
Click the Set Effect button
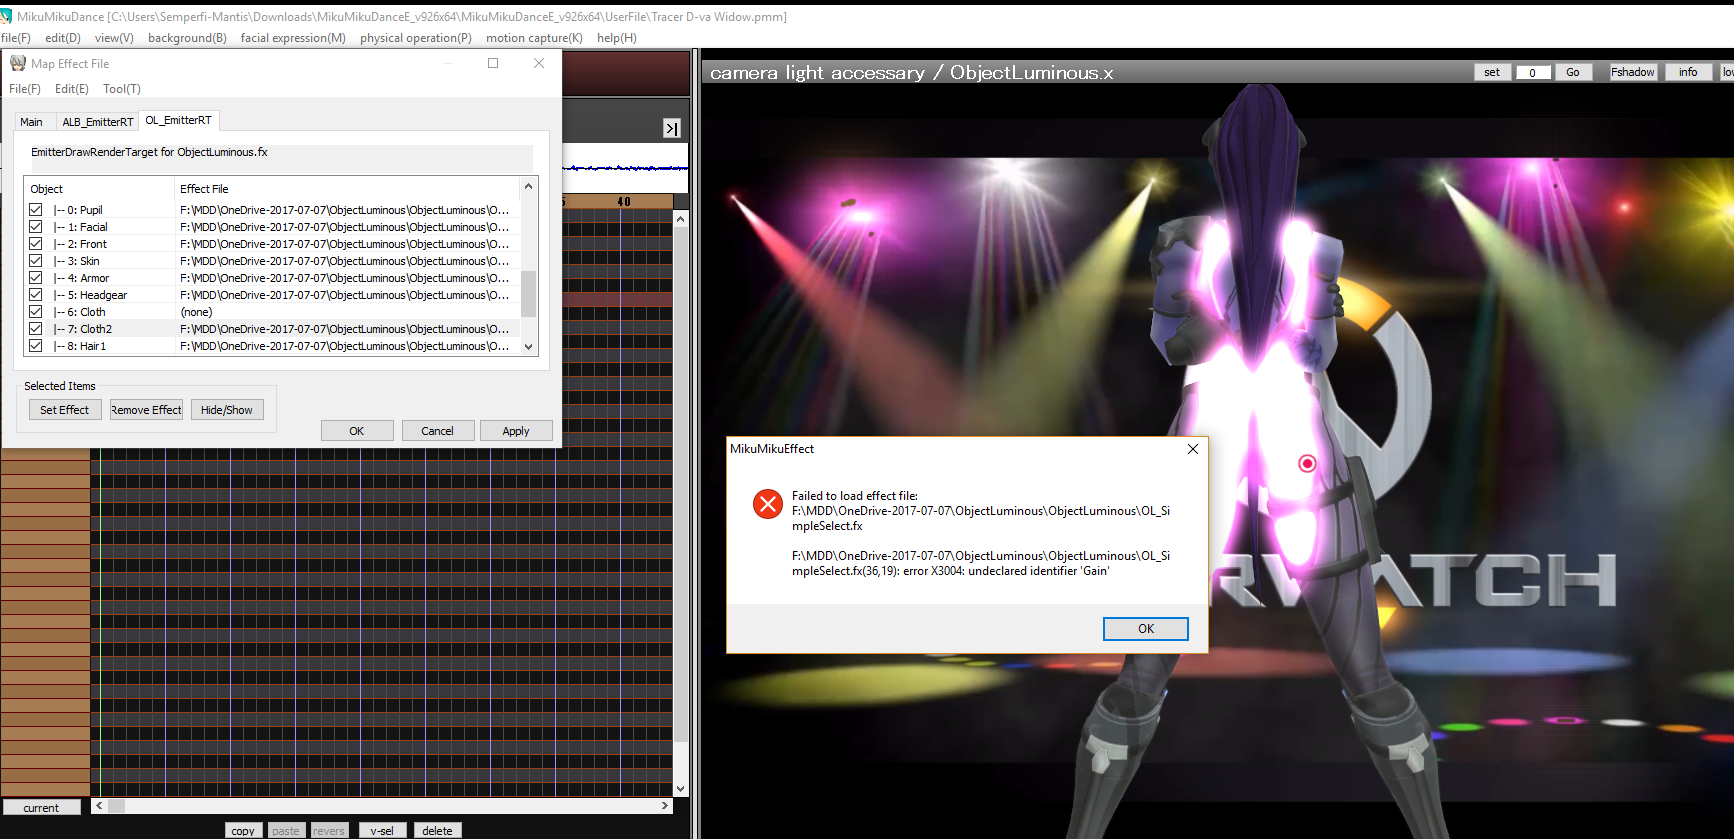coord(65,410)
